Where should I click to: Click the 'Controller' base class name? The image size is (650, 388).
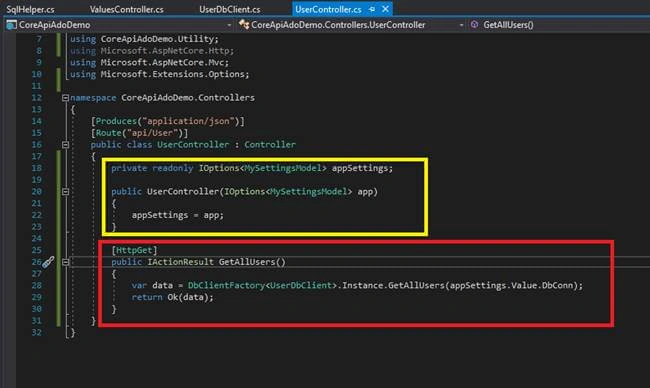(270, 145)
